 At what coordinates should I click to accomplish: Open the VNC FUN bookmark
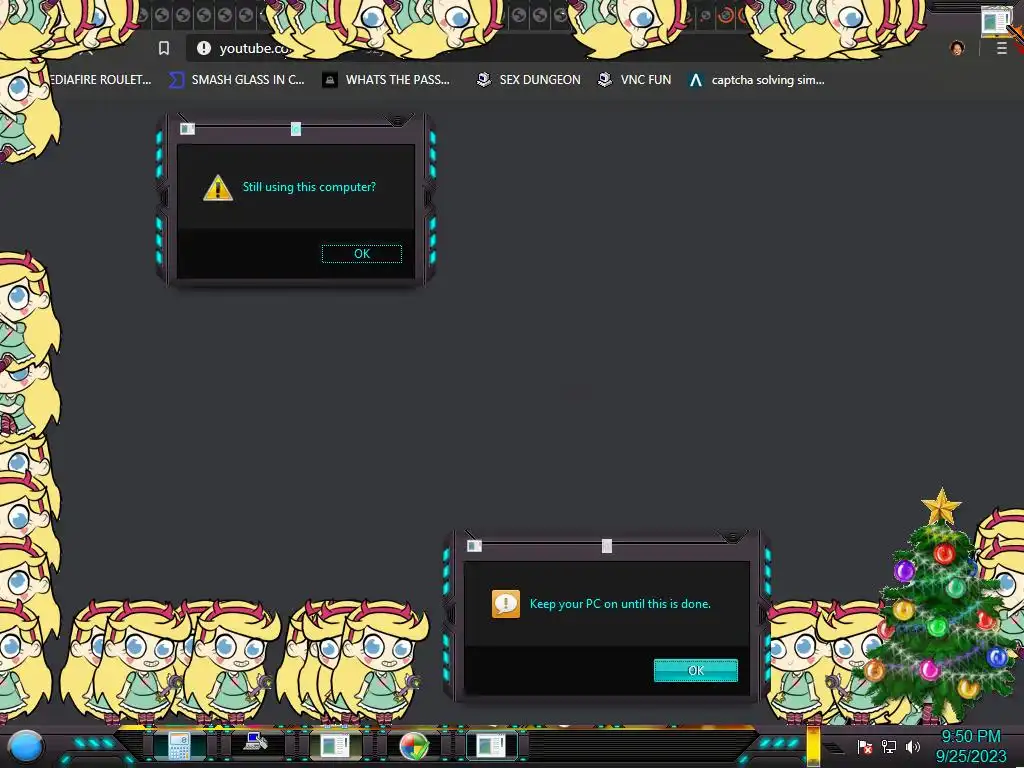[635, 80]
